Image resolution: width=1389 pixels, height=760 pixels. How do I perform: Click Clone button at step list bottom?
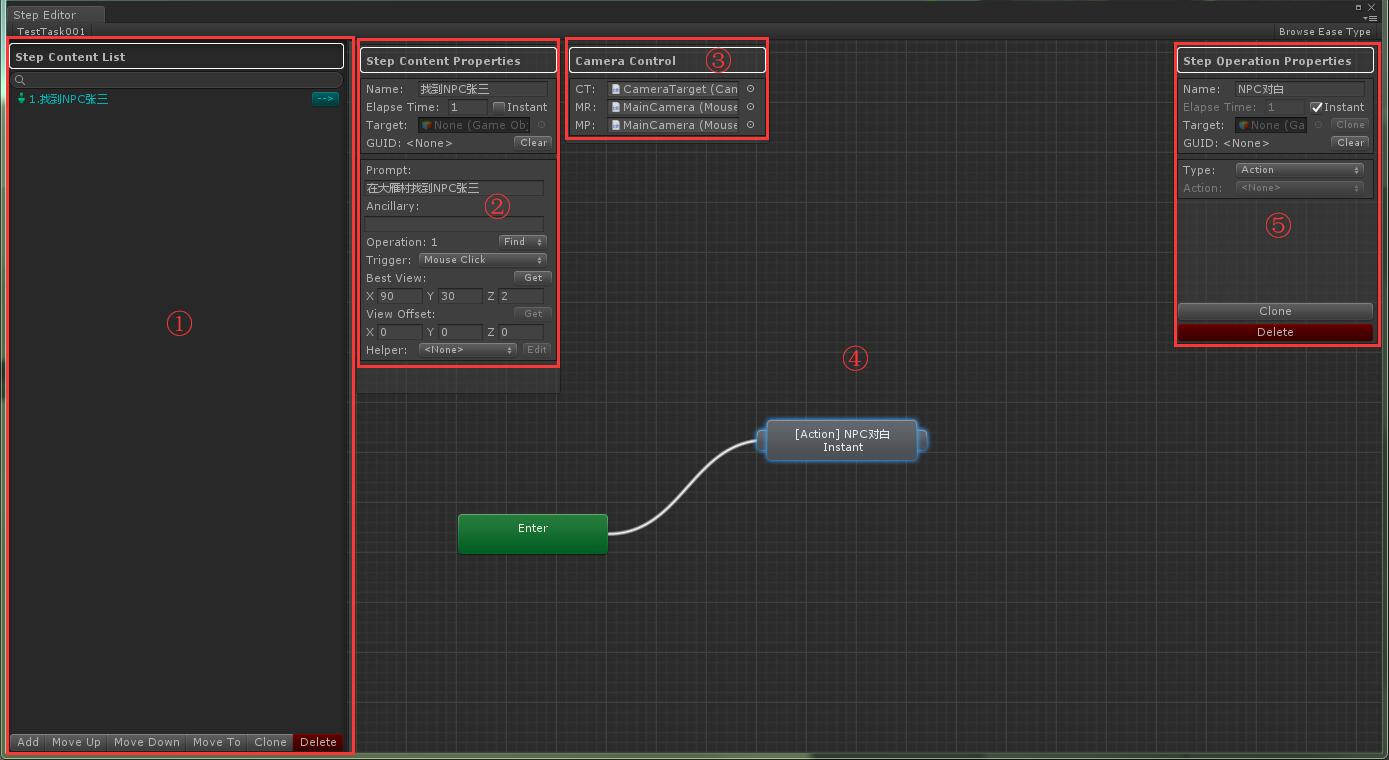click(270, 742)
